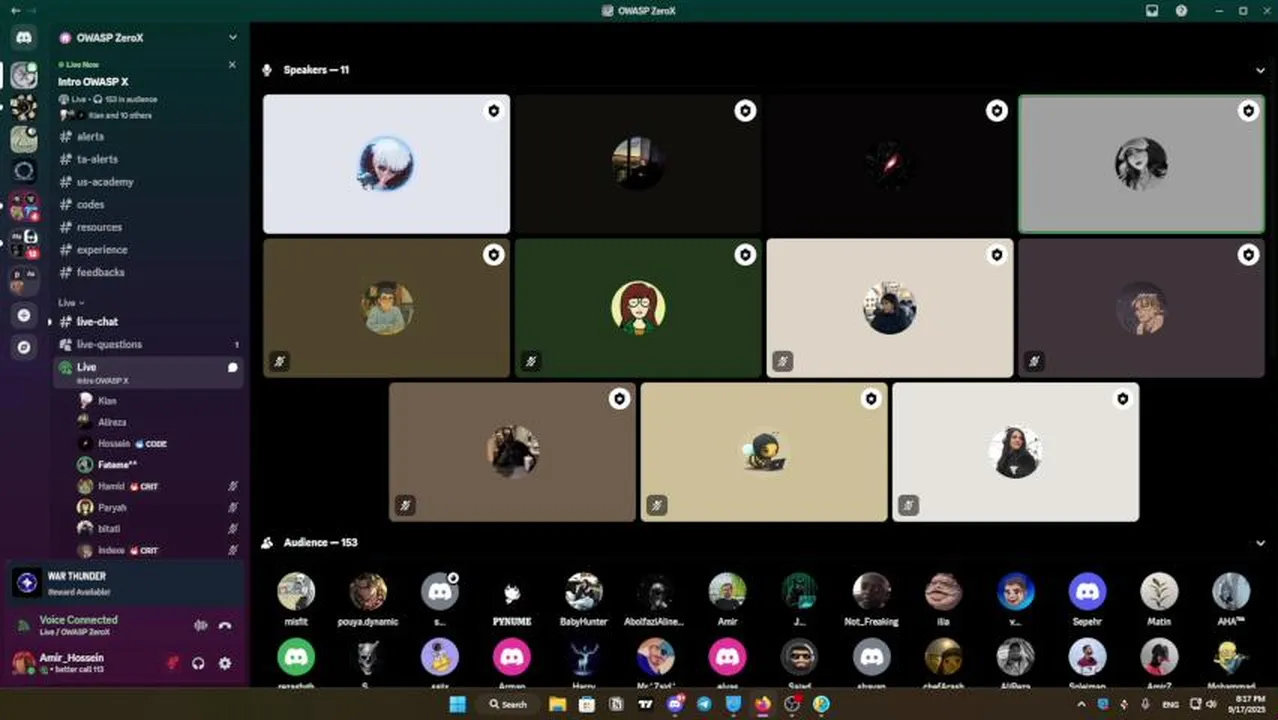Open Telegram from the taskbar
The width and height of the screenshot is (1278, 720).
704,704
